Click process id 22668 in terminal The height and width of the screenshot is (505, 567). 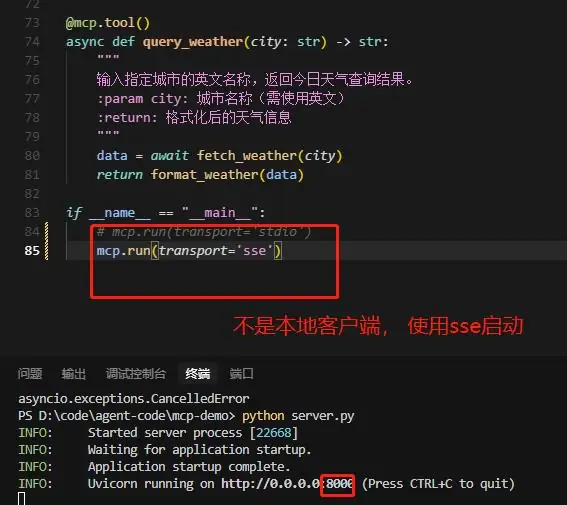tap(274, 433)
